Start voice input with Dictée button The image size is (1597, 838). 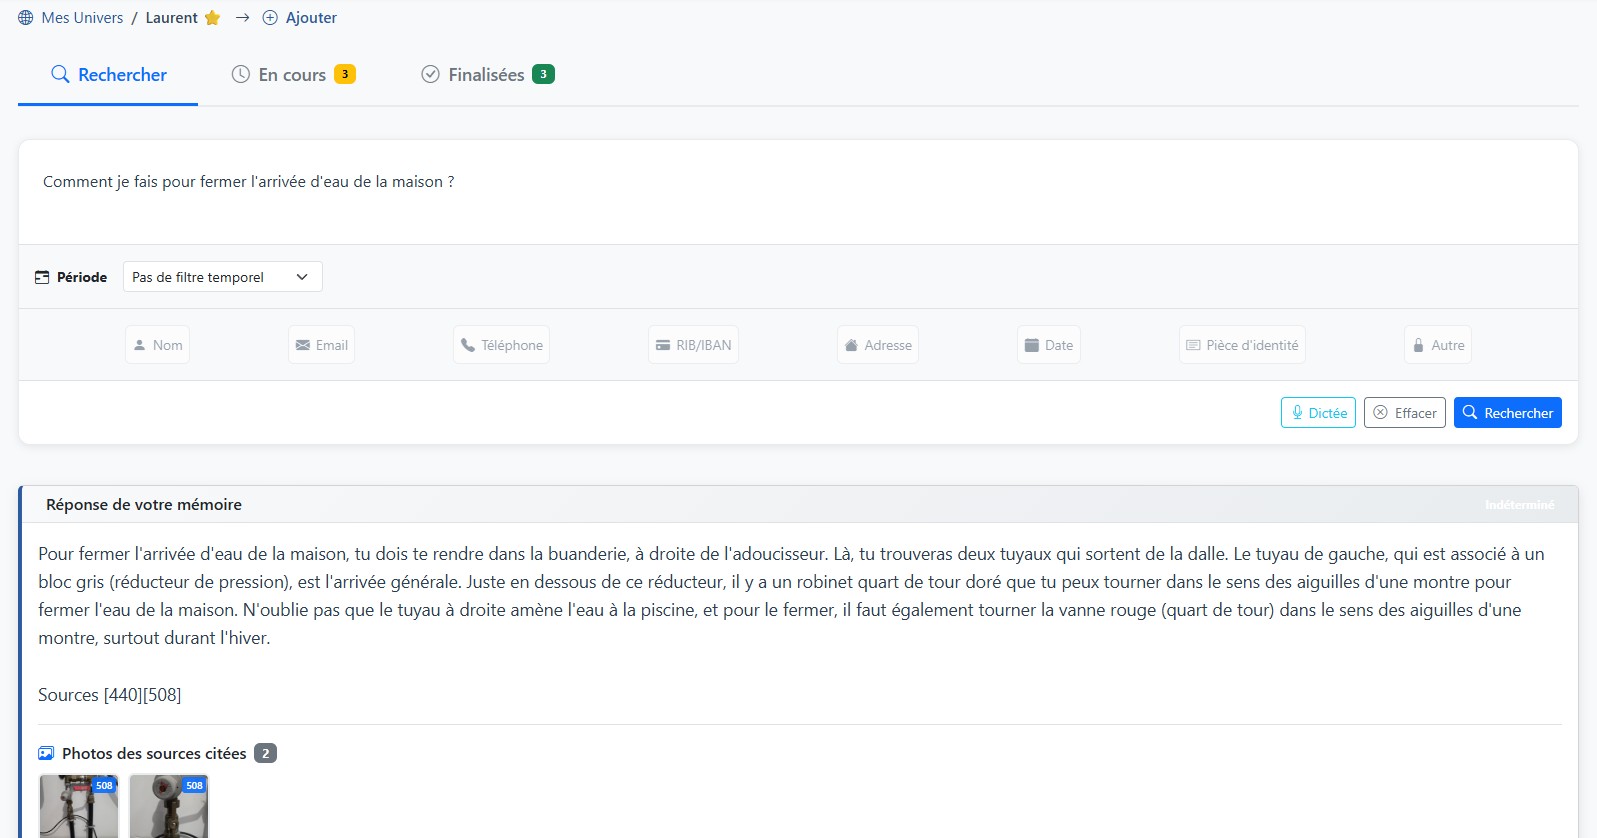pos(1317,413)
